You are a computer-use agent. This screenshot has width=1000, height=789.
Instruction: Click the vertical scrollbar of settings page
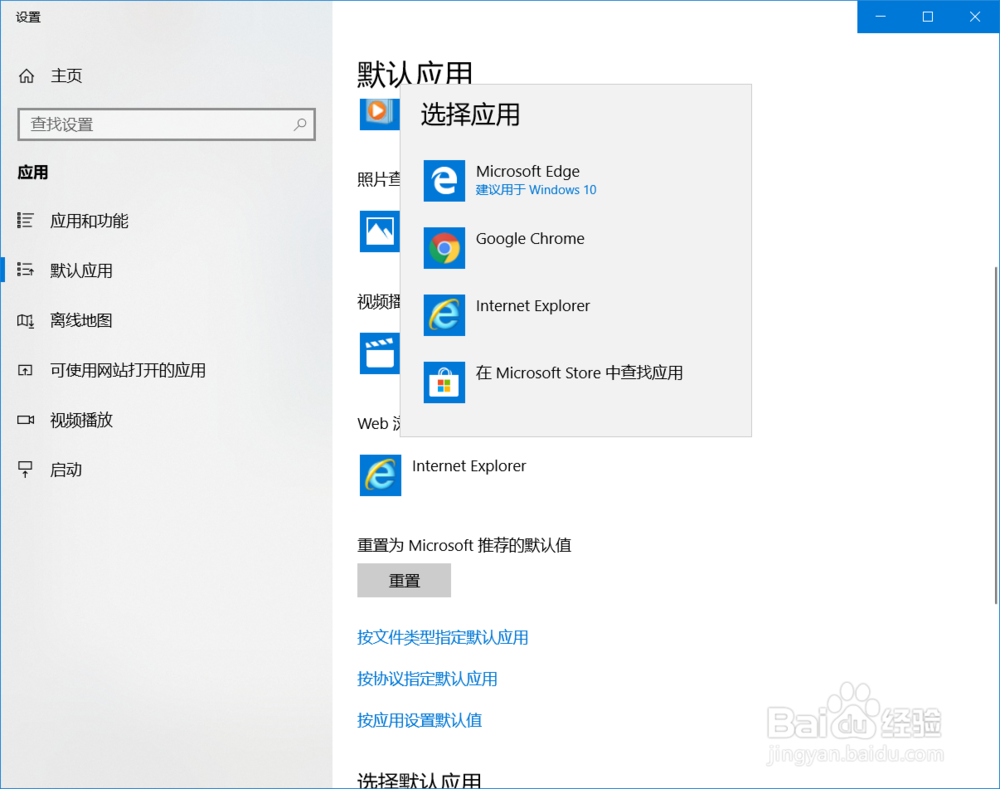pyautogui.click(x=996, y=435)
